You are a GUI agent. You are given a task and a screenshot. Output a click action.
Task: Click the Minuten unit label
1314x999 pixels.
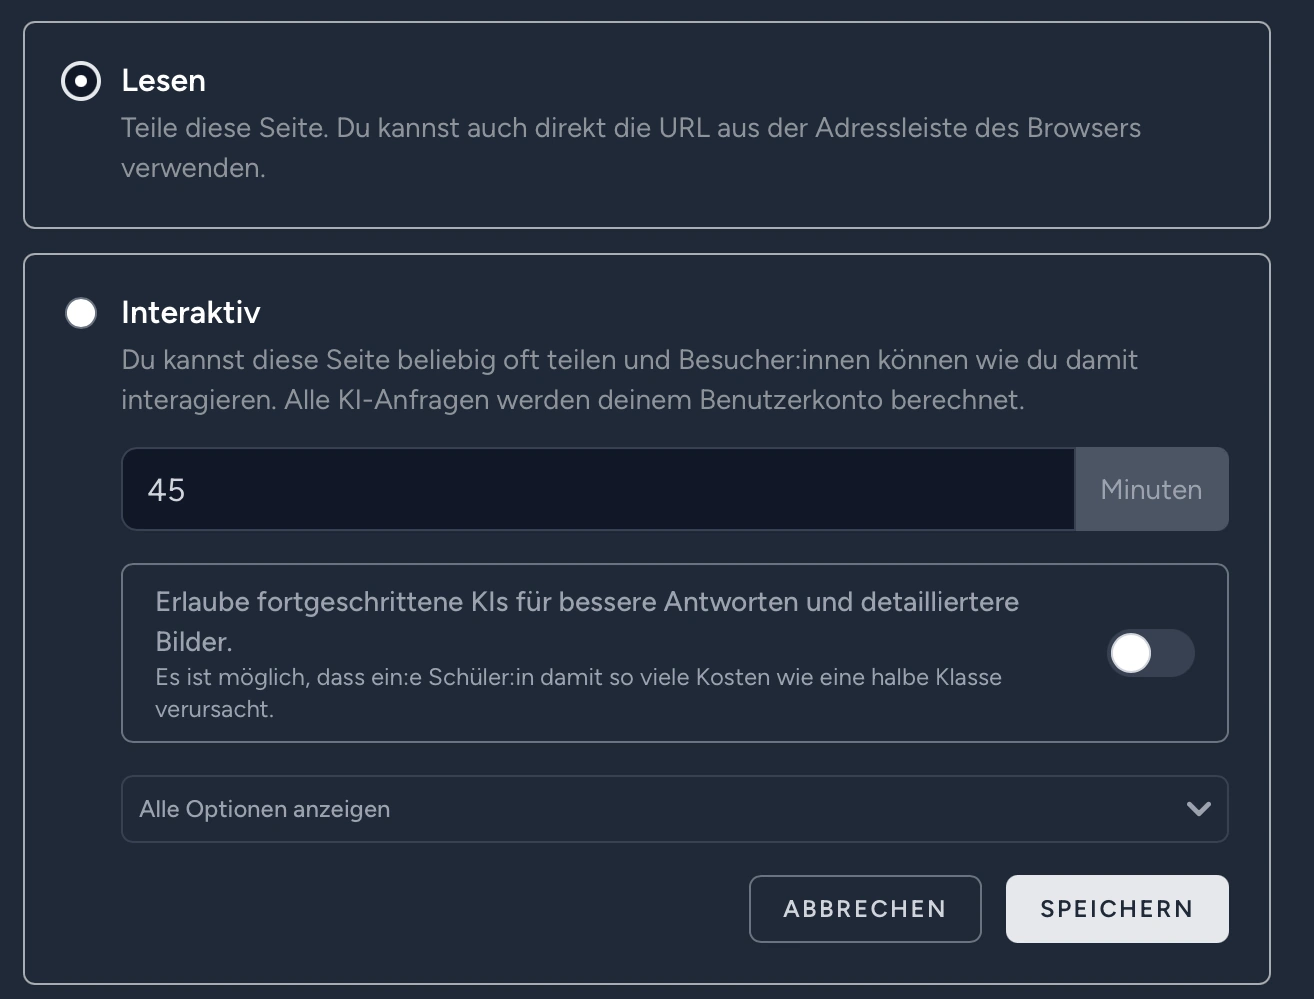(1151, 490)
